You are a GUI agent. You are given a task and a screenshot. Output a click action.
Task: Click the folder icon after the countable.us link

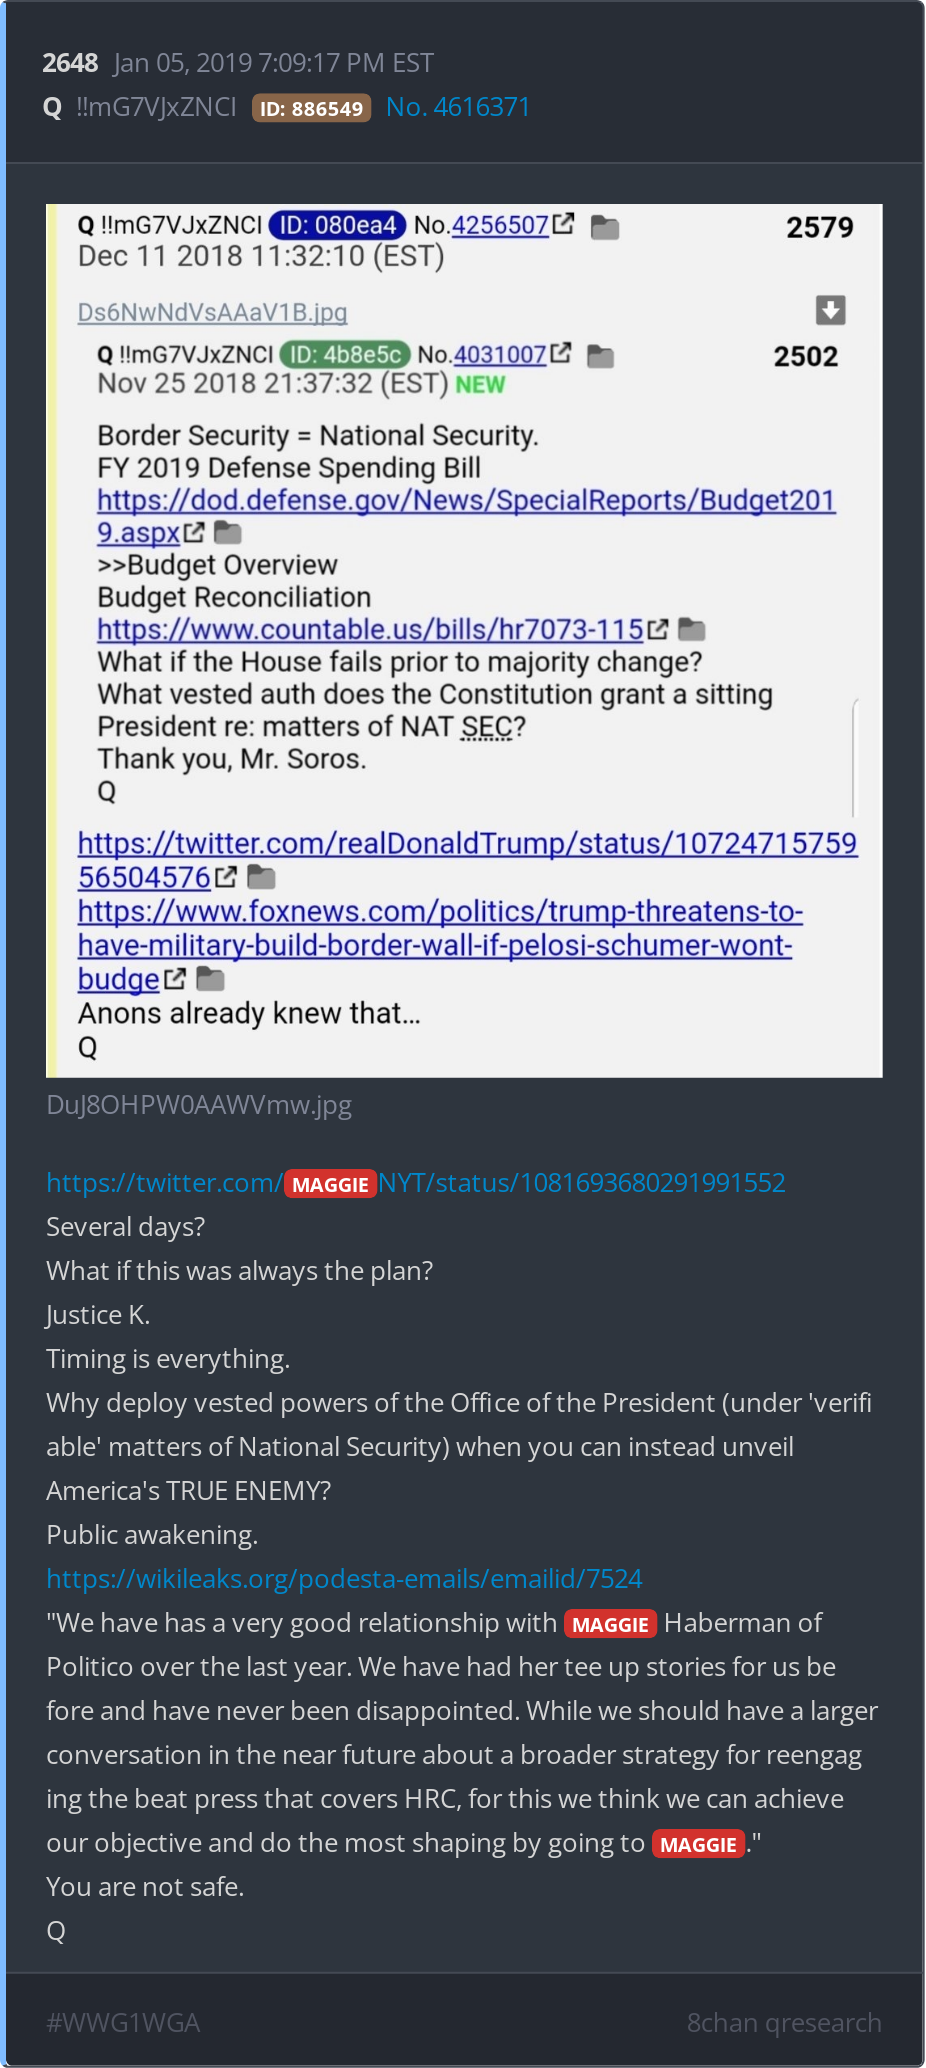[692, 629]
